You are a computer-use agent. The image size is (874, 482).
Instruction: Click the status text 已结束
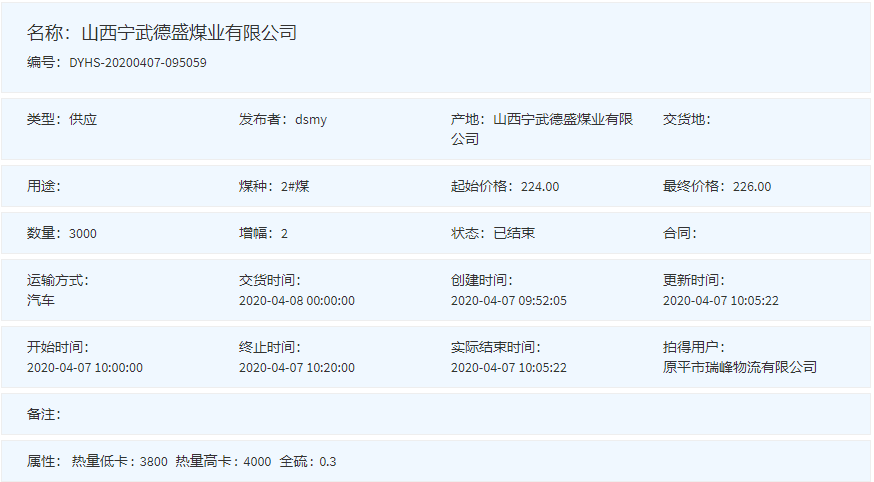pos(514,234)
